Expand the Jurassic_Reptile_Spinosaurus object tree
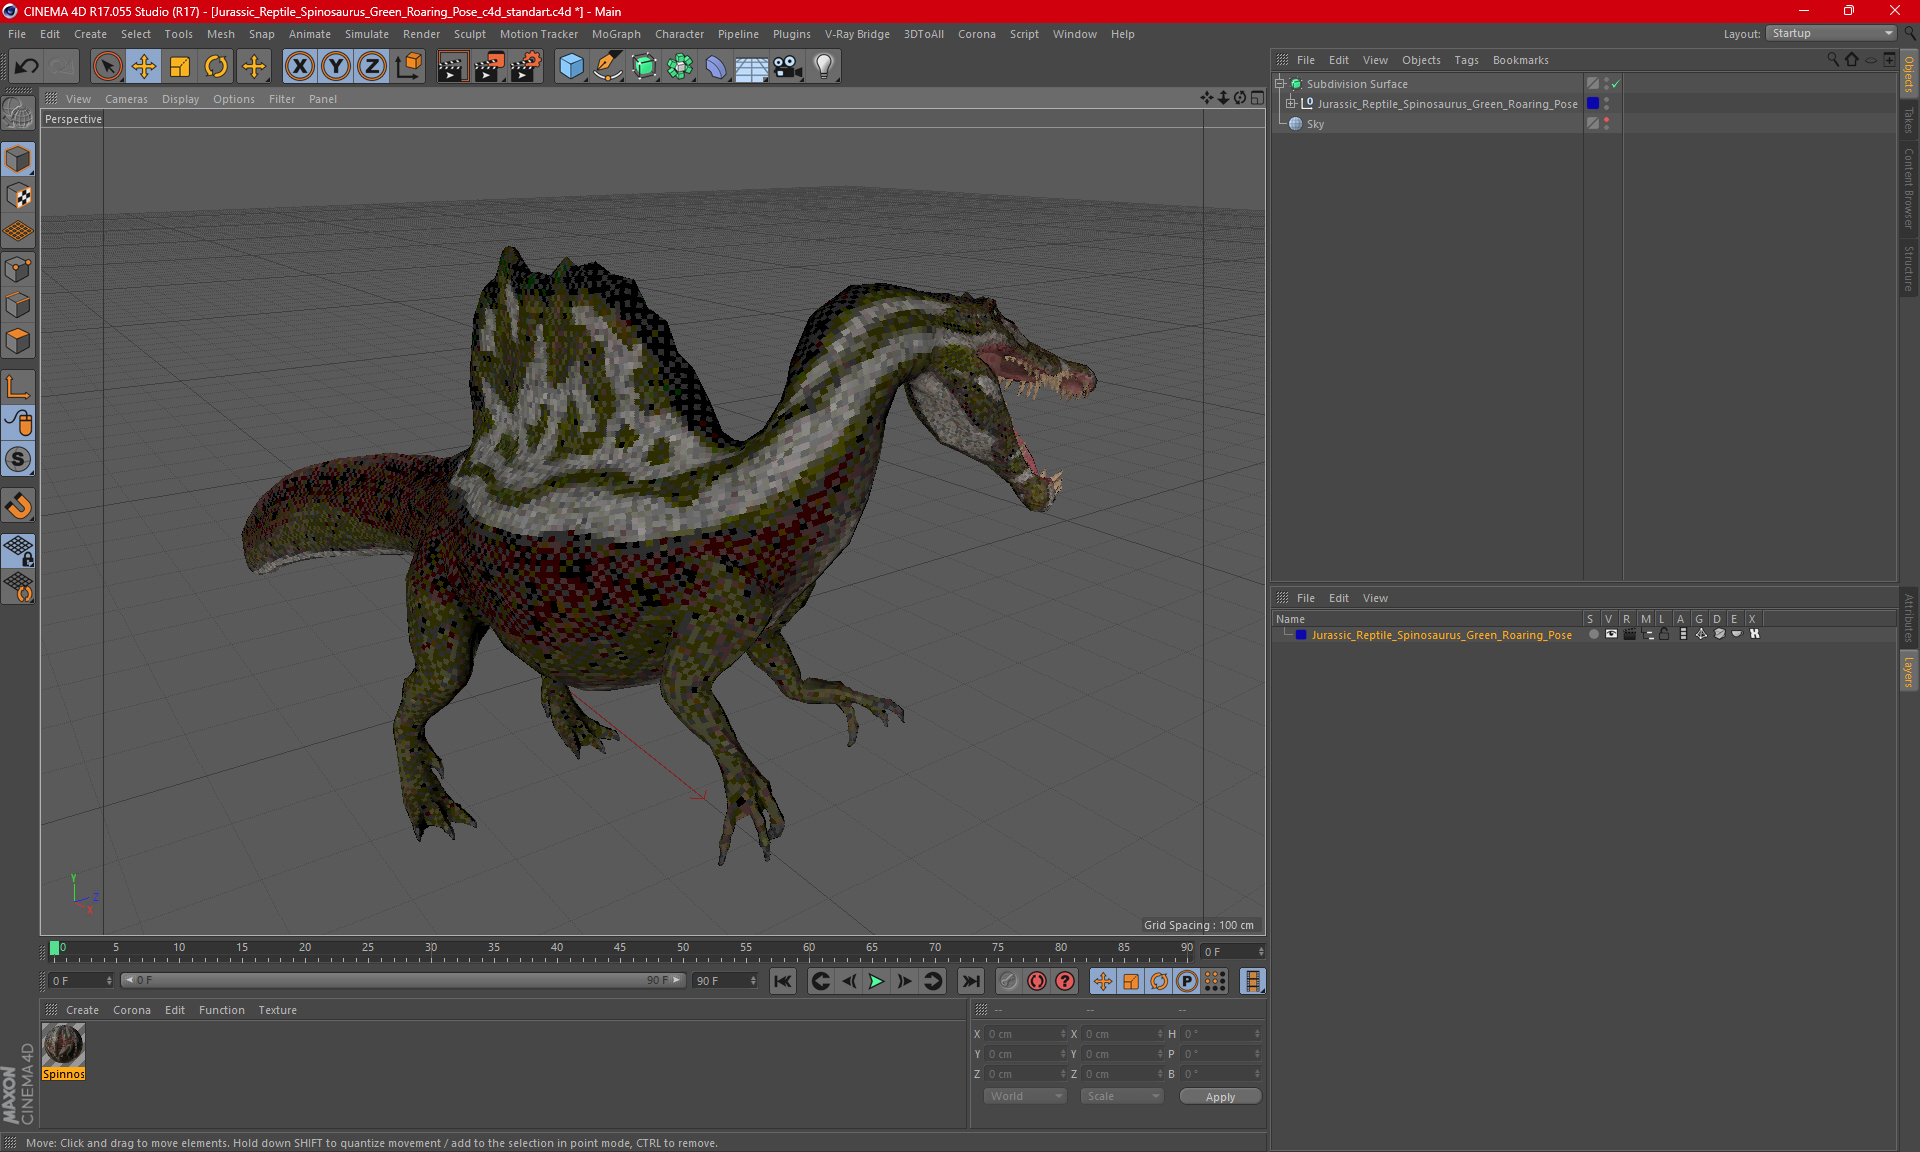This screenshot has height=1152, width=1920. [x=1291, y=104]
